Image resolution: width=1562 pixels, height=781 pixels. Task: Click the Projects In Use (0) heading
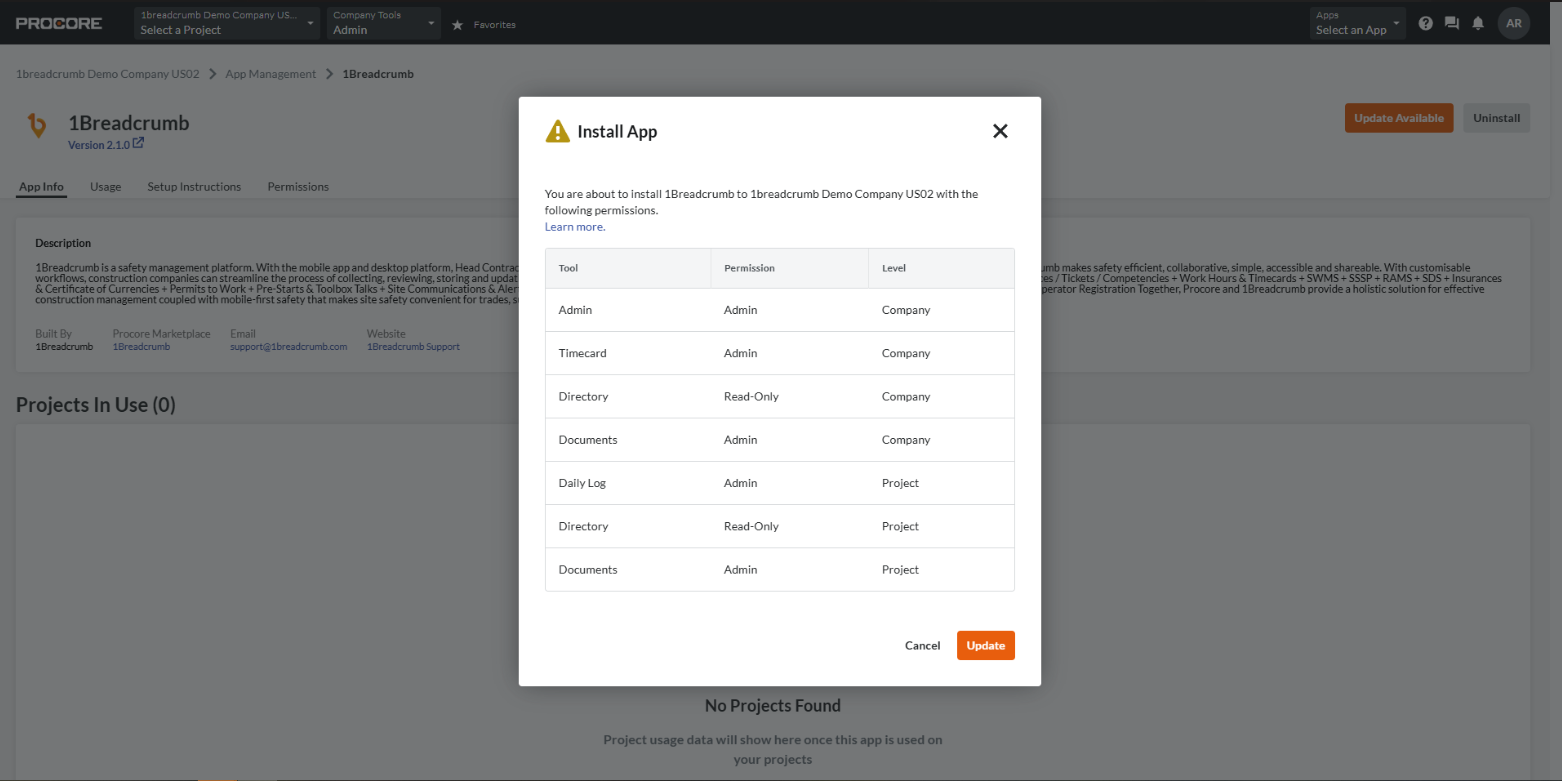[96, 405]
